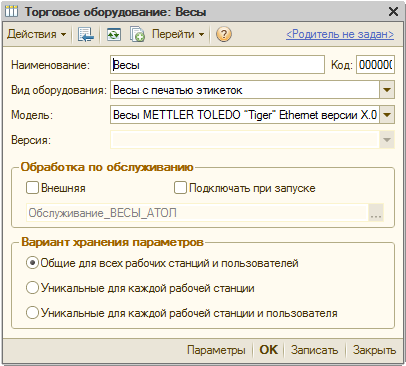
Task: Open help with the question mark icon
Action: (x=224, y=34)
